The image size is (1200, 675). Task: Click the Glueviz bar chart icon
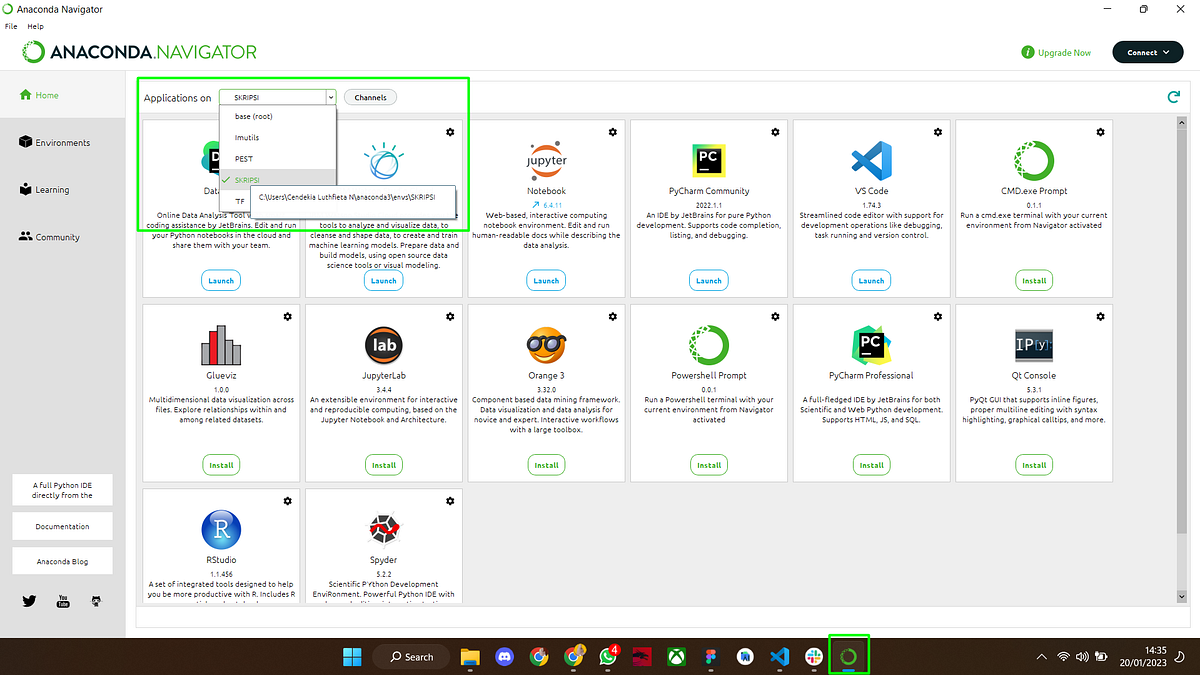pyautogui.click(x=221, y=345)
